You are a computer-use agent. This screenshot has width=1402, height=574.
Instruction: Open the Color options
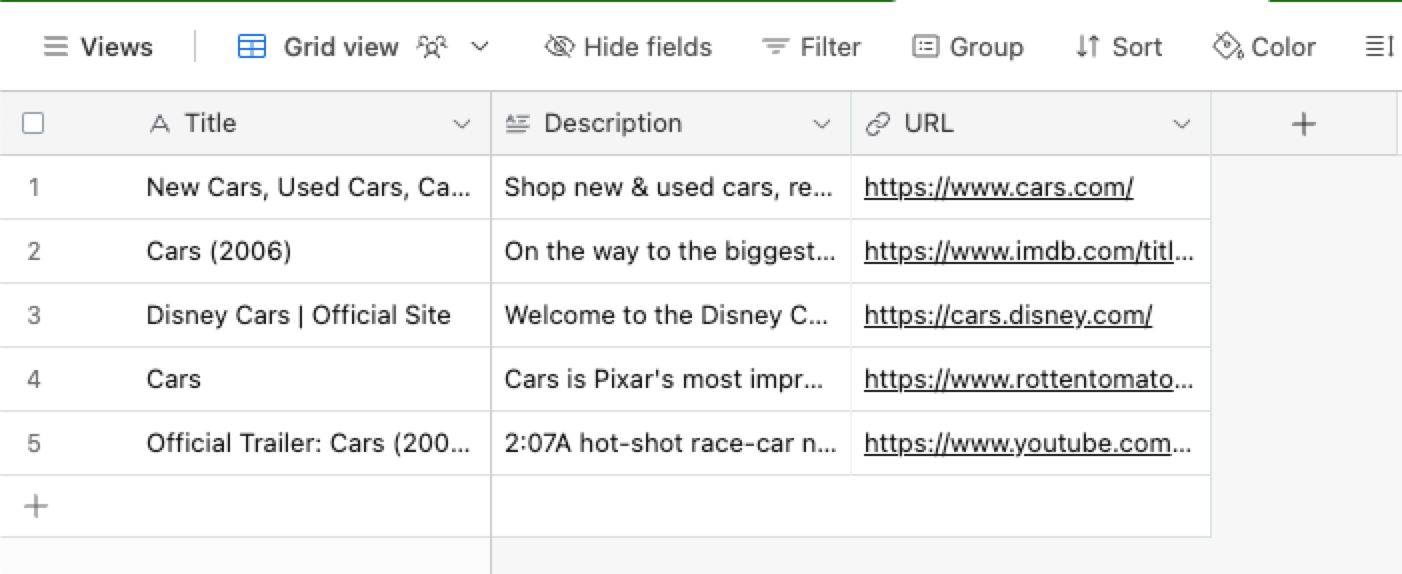coord(1264,47)
